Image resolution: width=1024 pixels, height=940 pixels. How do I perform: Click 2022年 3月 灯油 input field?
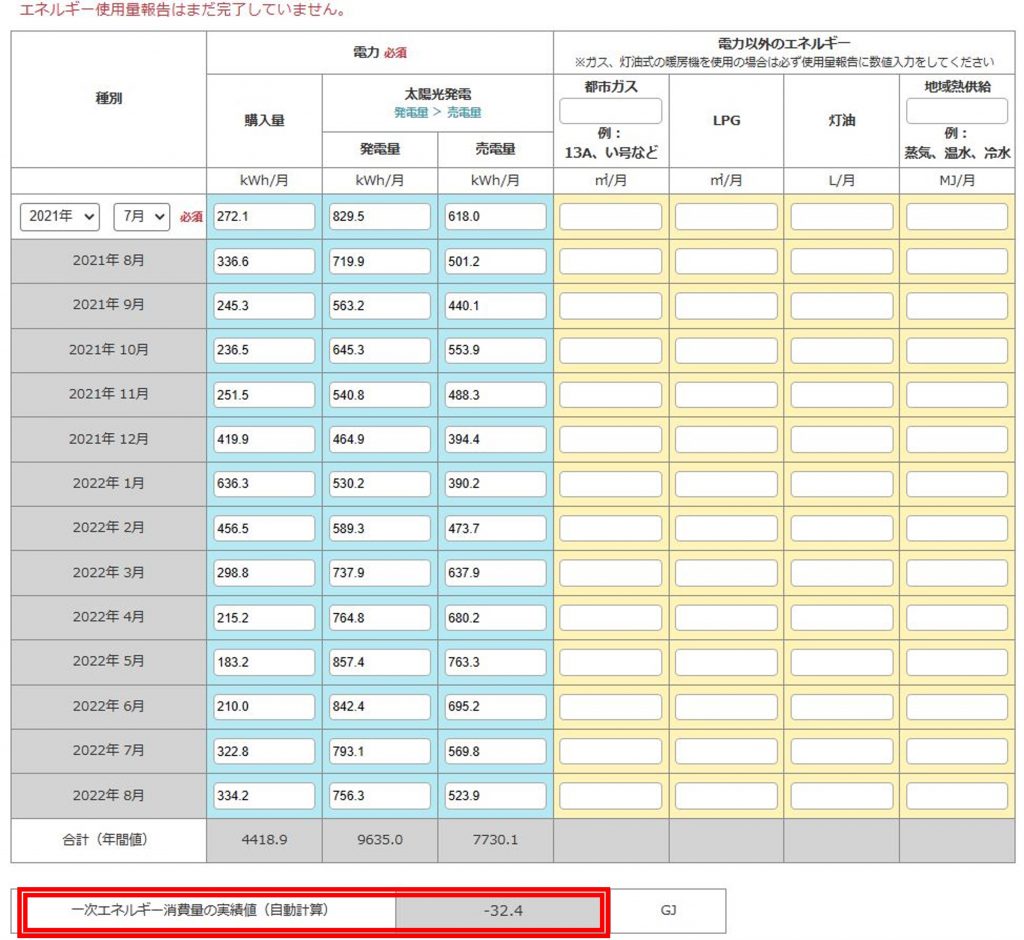click(841, 573)
